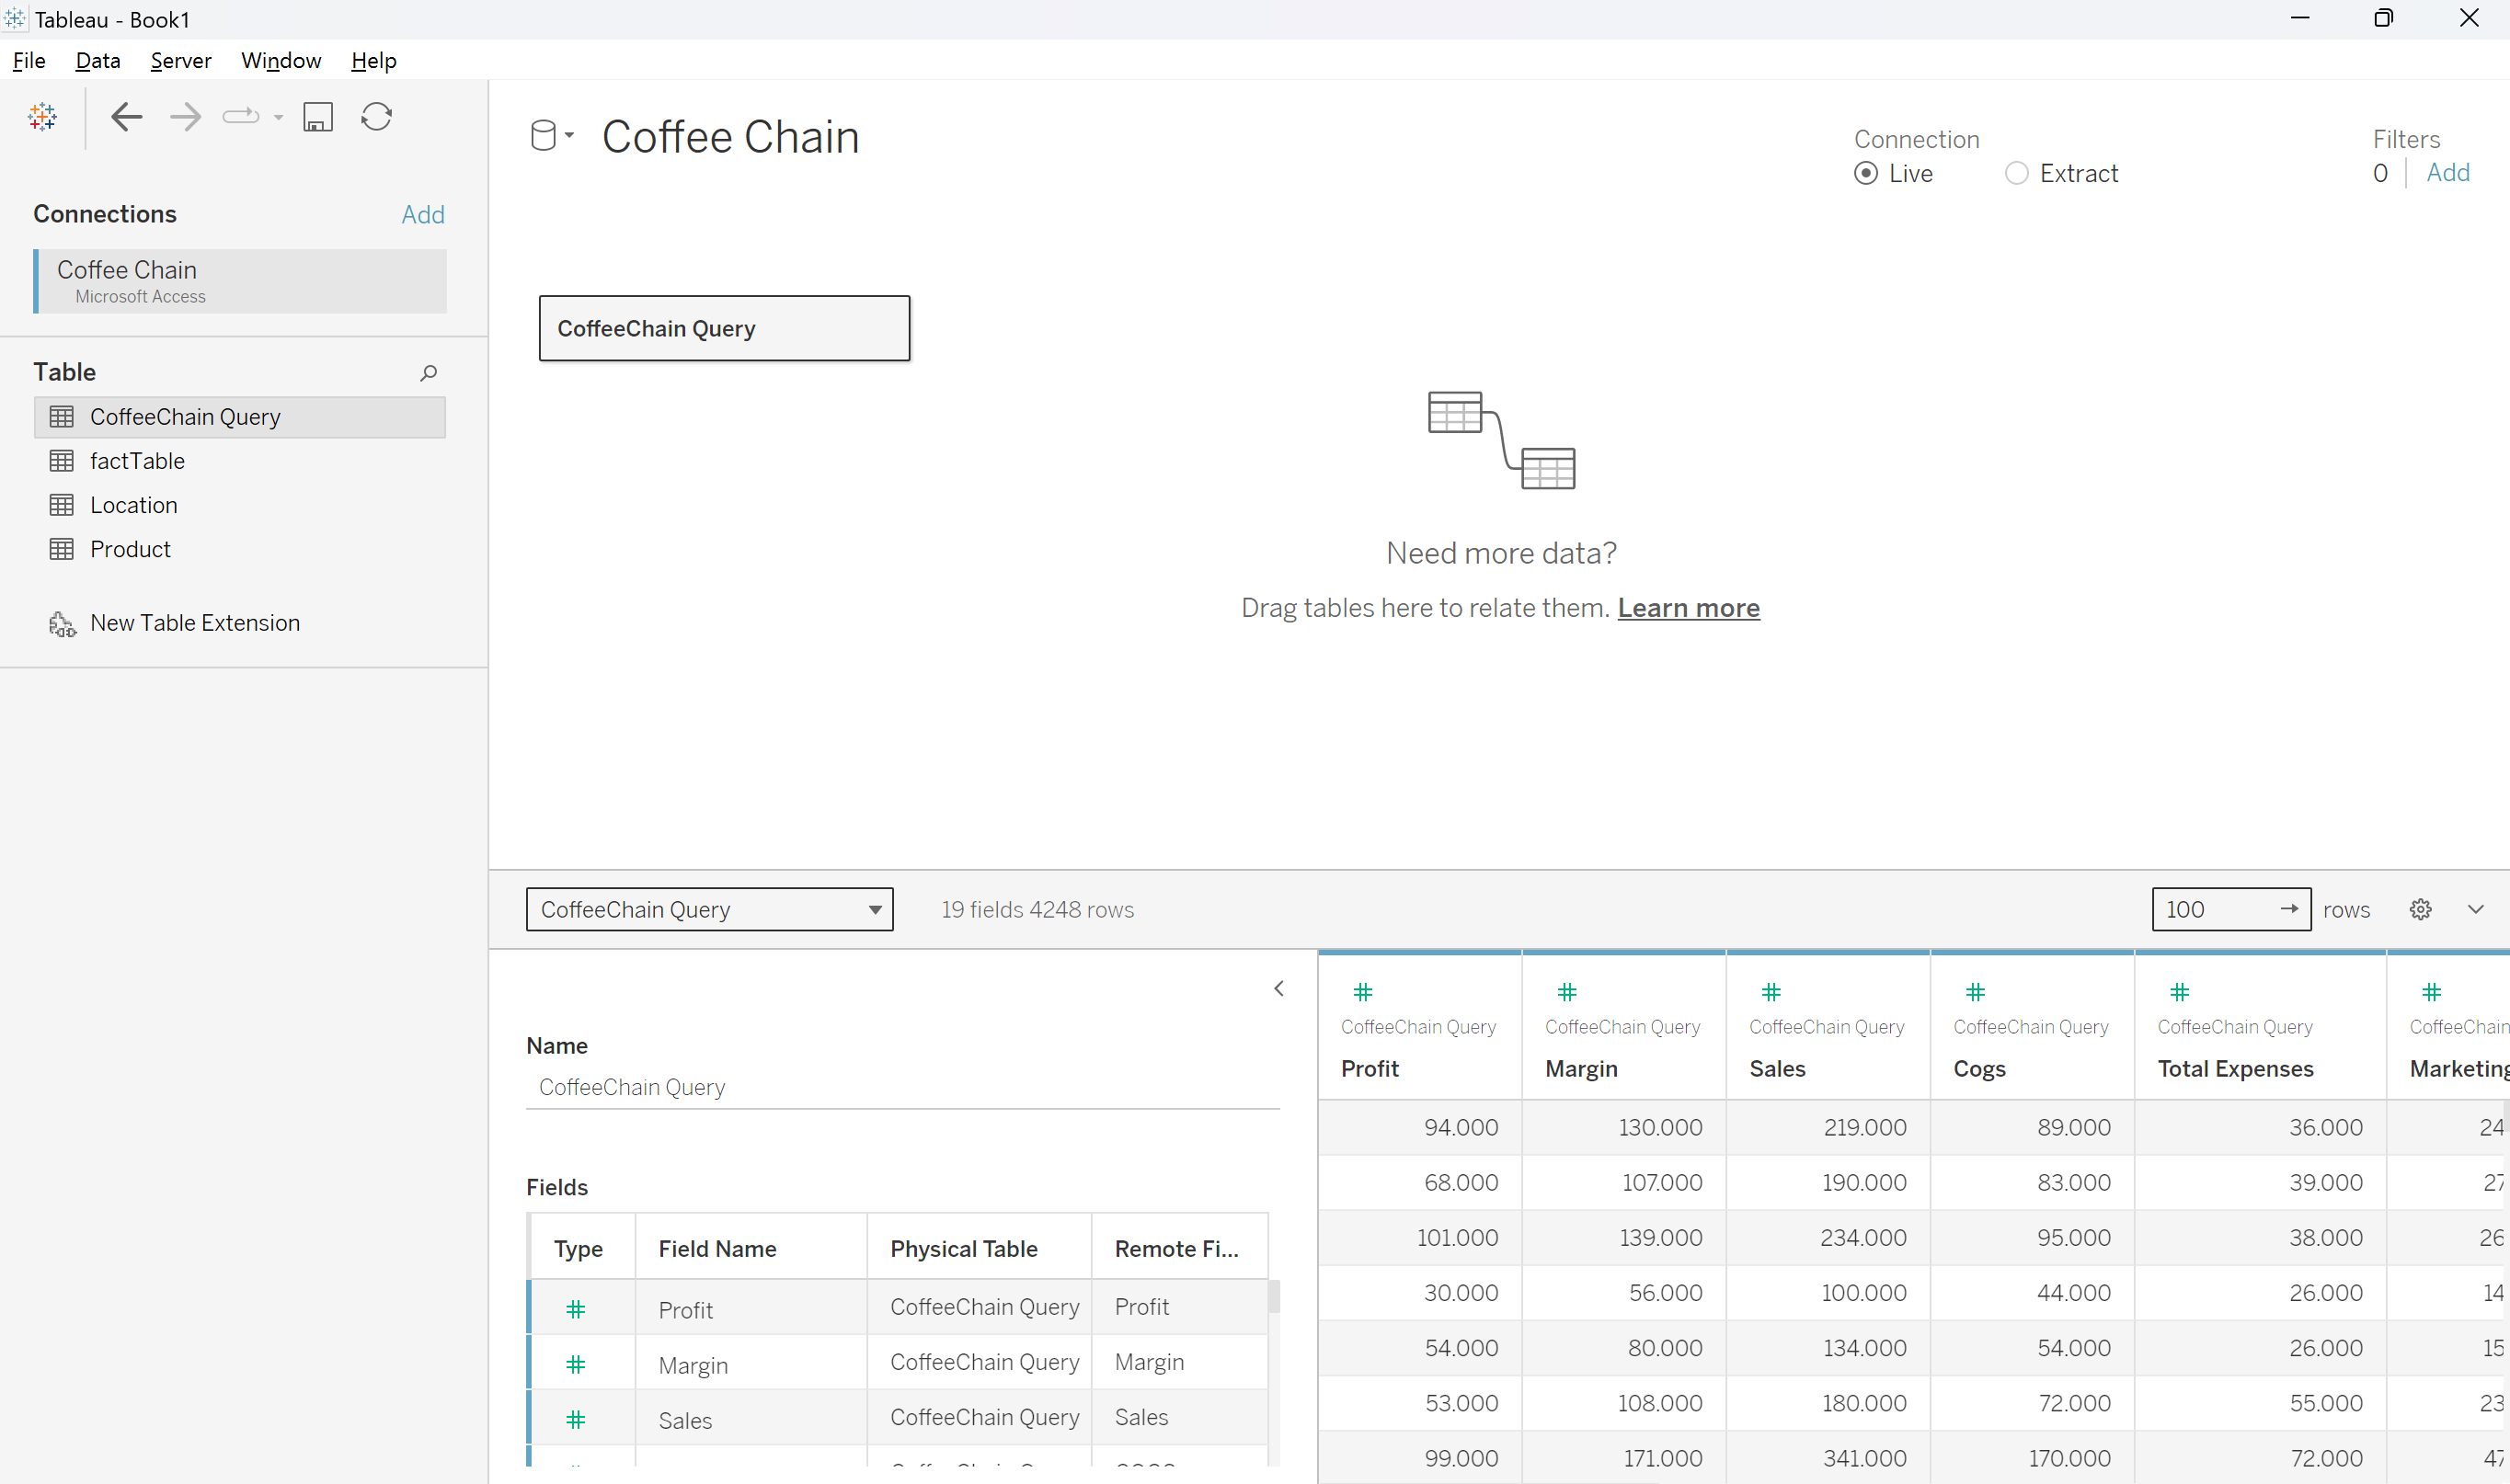Select the Live connection radio button

click(1866, 174)
